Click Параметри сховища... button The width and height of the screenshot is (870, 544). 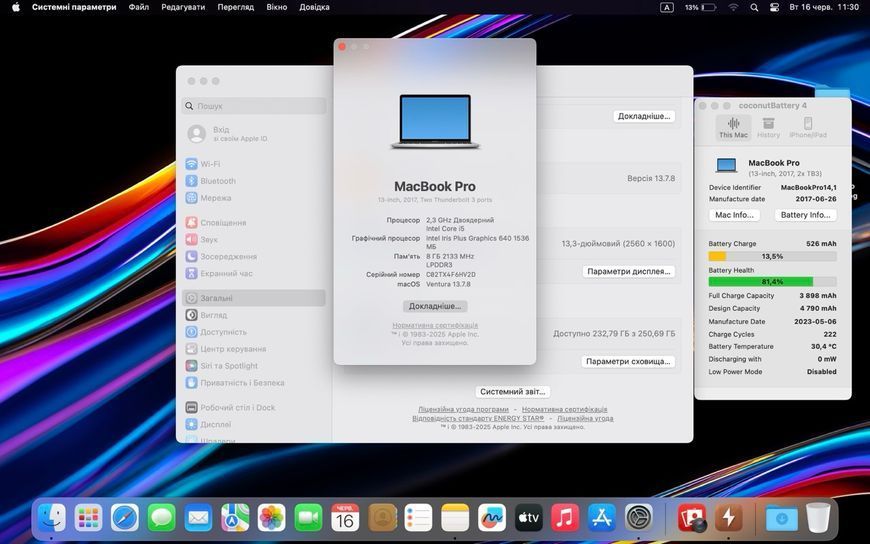point(628,361)
